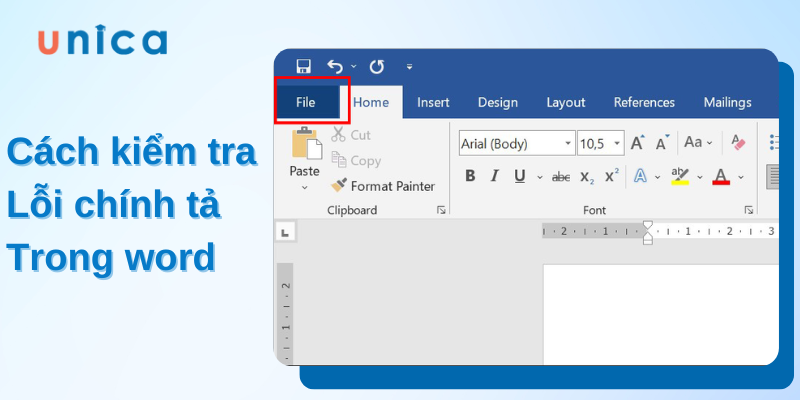This screenshot has width=800, height=400.
Task: Click the Undo arrow icon
Action: coord(335,66)
